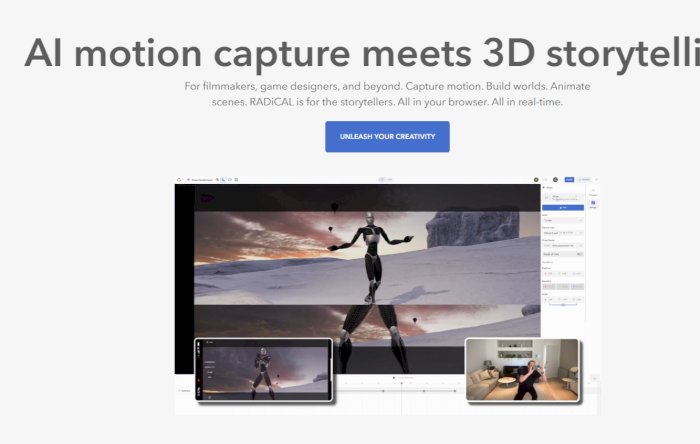Viewport: 700px width, 444px height.
Task: Click the wide blue button in mockup side panel
Action: tap(563, 207)
